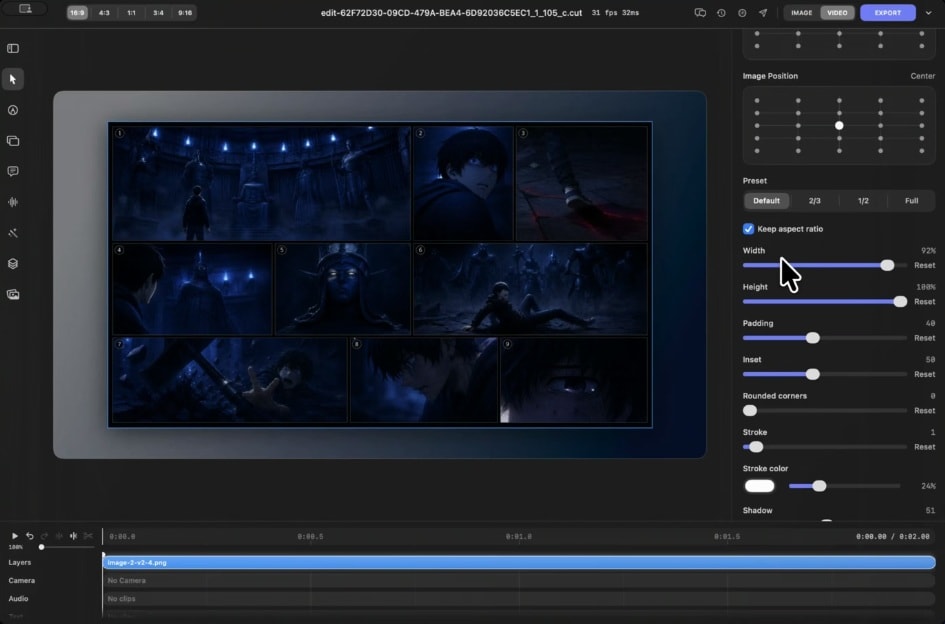
Task: Click the Width slider handle
Action: (887, 265)
